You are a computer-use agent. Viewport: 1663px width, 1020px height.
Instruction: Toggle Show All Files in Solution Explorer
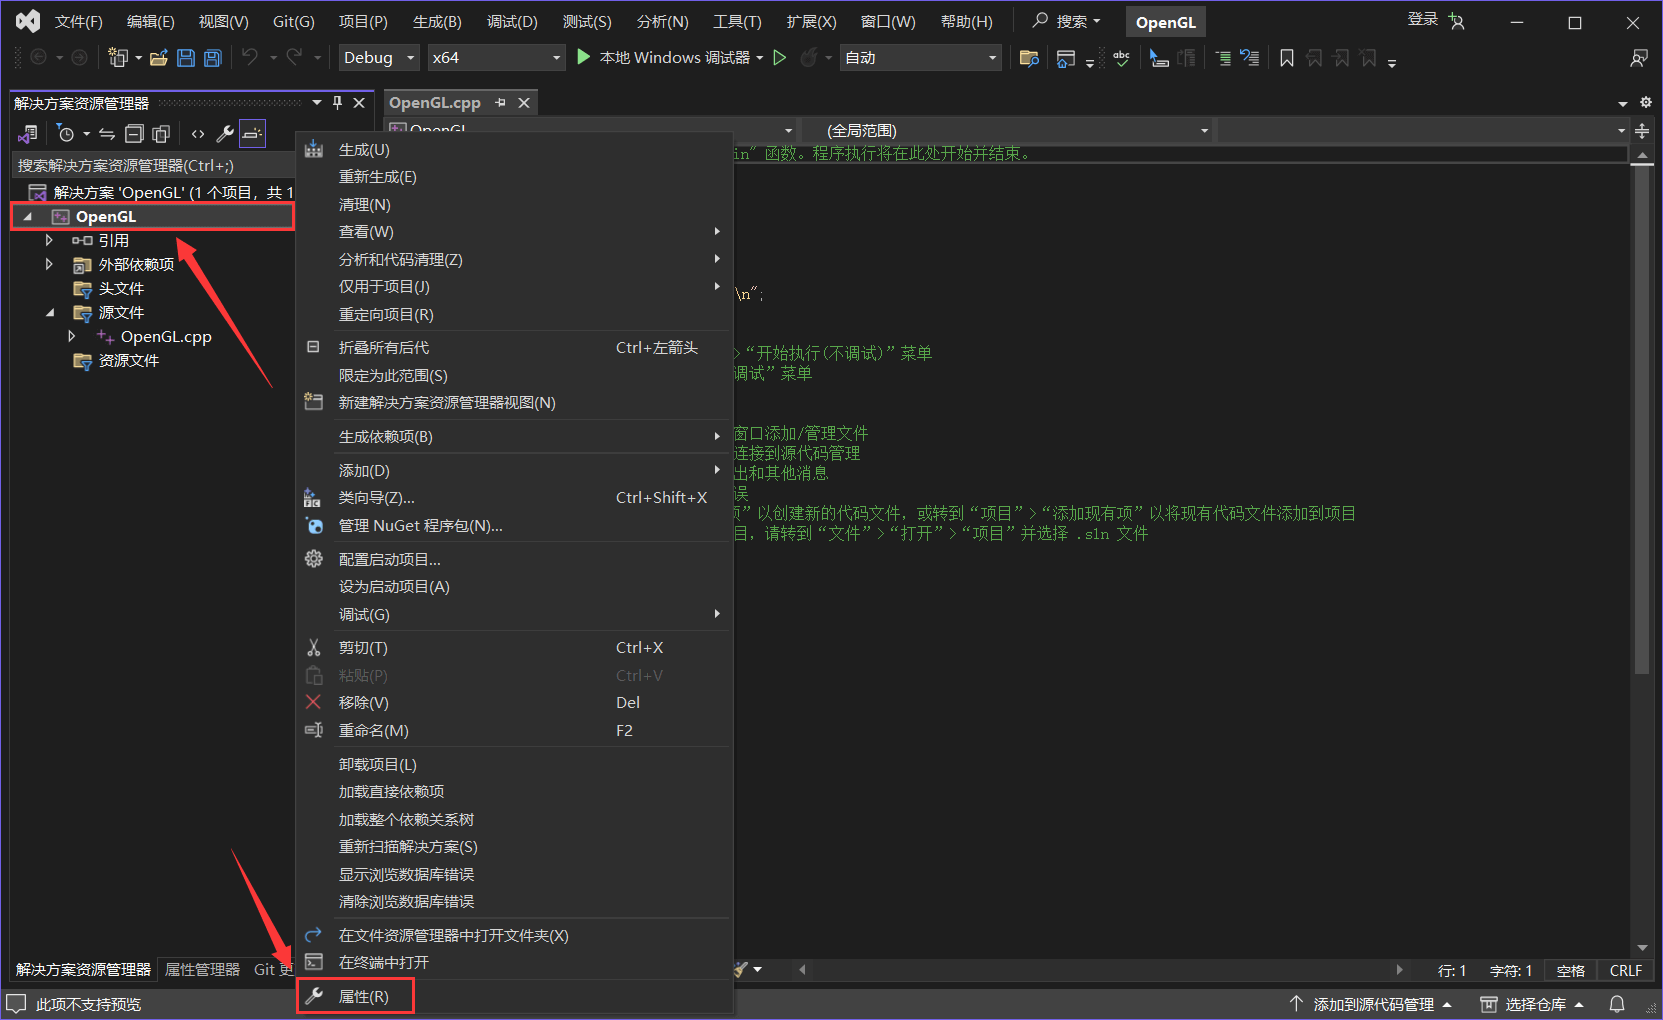coord(161,133)
